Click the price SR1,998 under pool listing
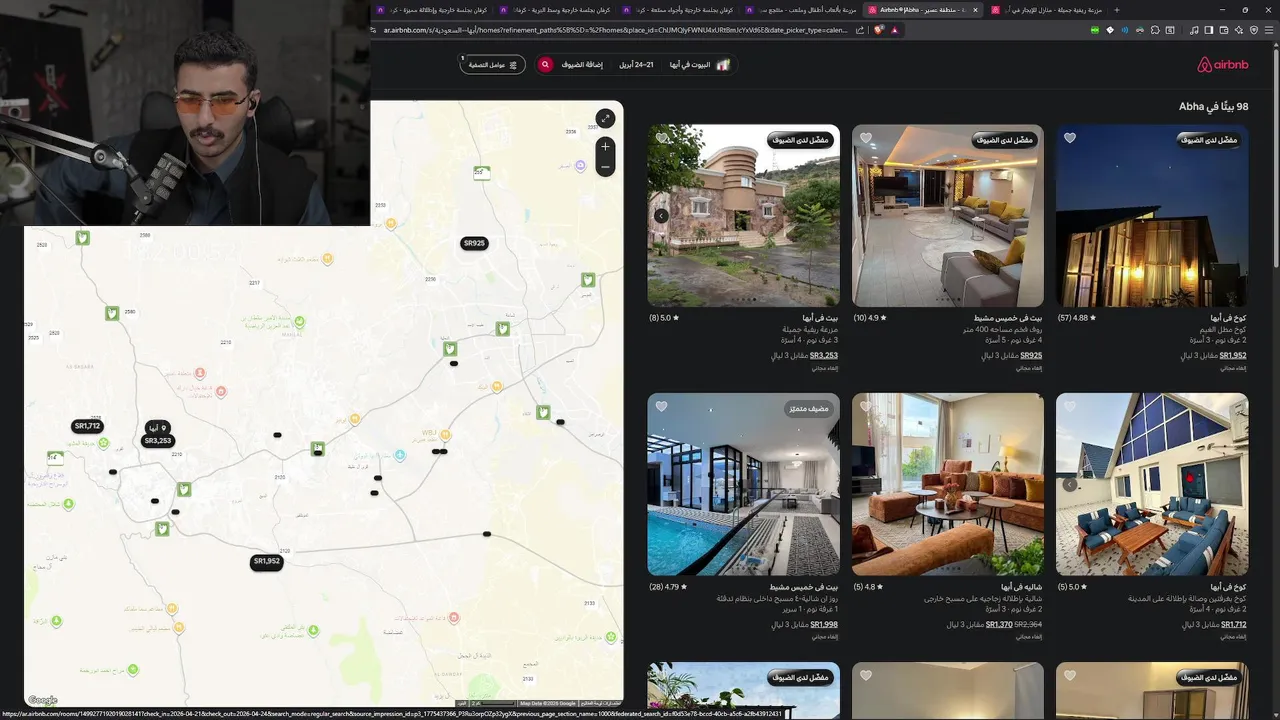The image size is (1280, 720). coord(824,625)
